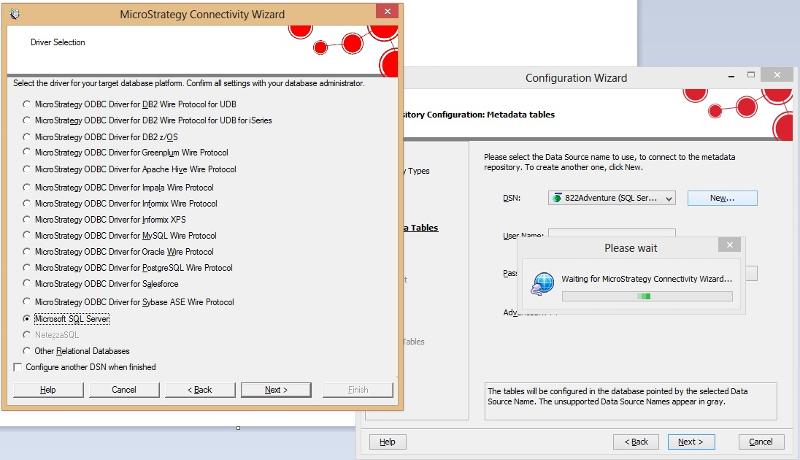Select Impala Wire Protocol driver
The image size is (800, 460).
coord(27,187)
